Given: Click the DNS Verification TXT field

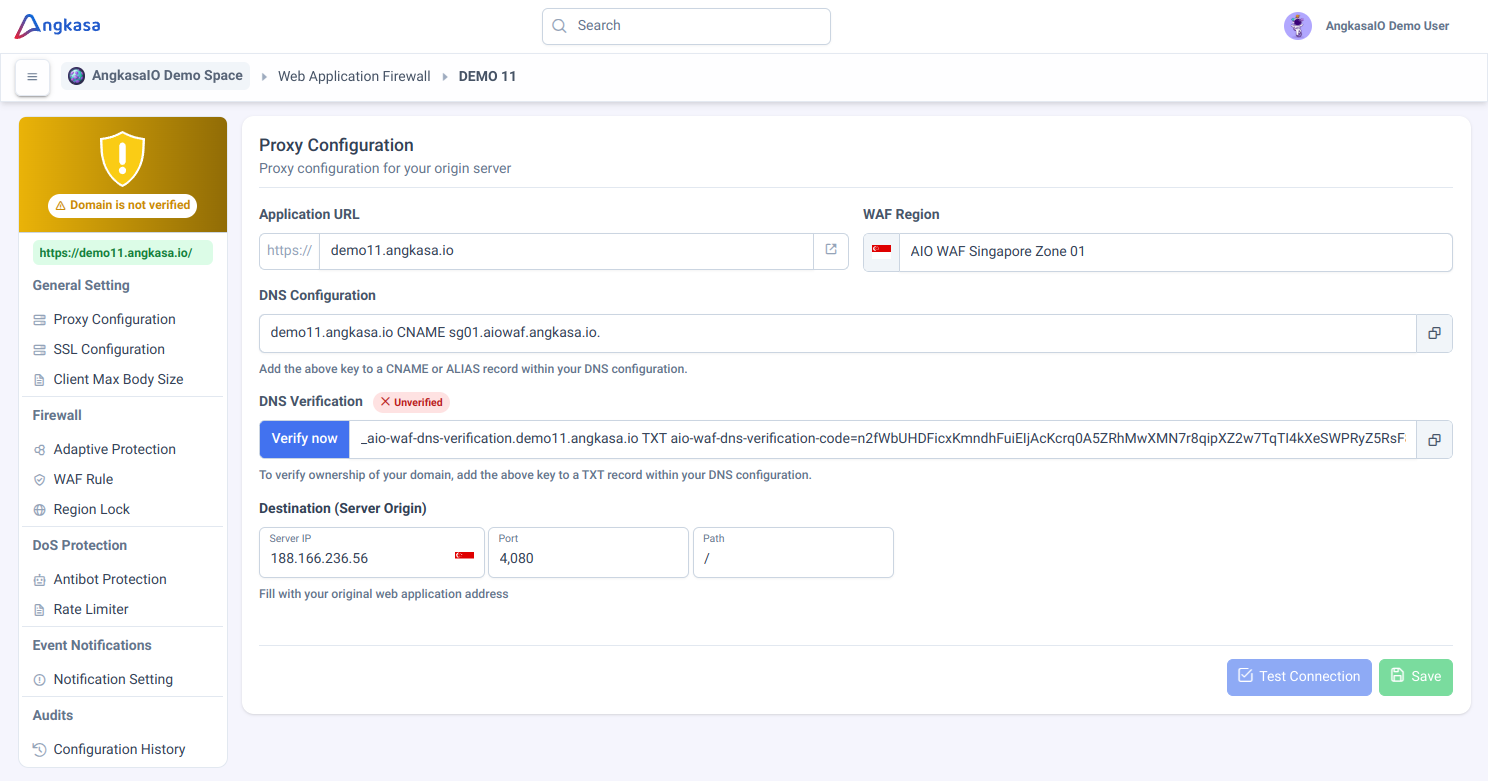Looking at the screenshot, I should tap(883, 439).
